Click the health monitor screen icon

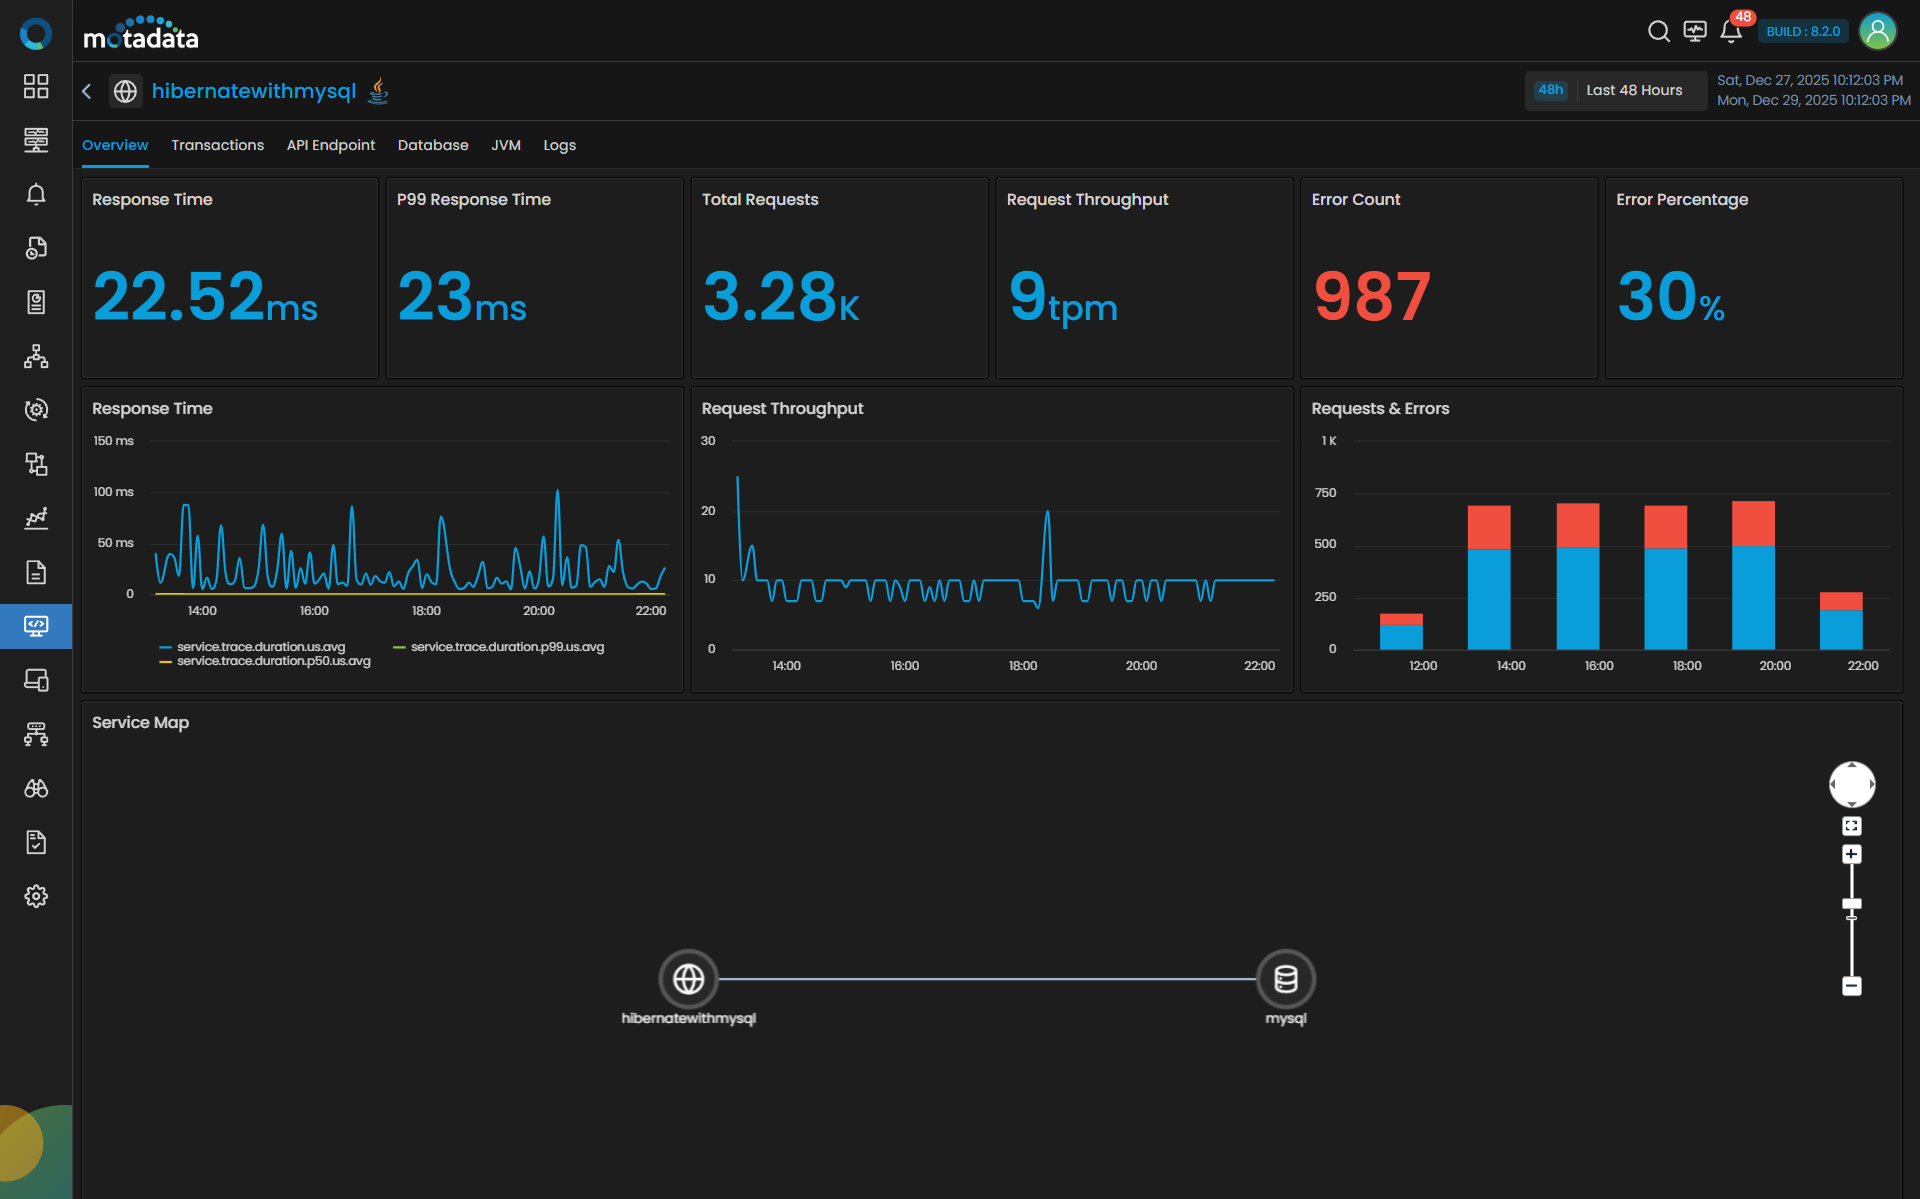[x=1695, y=32]
